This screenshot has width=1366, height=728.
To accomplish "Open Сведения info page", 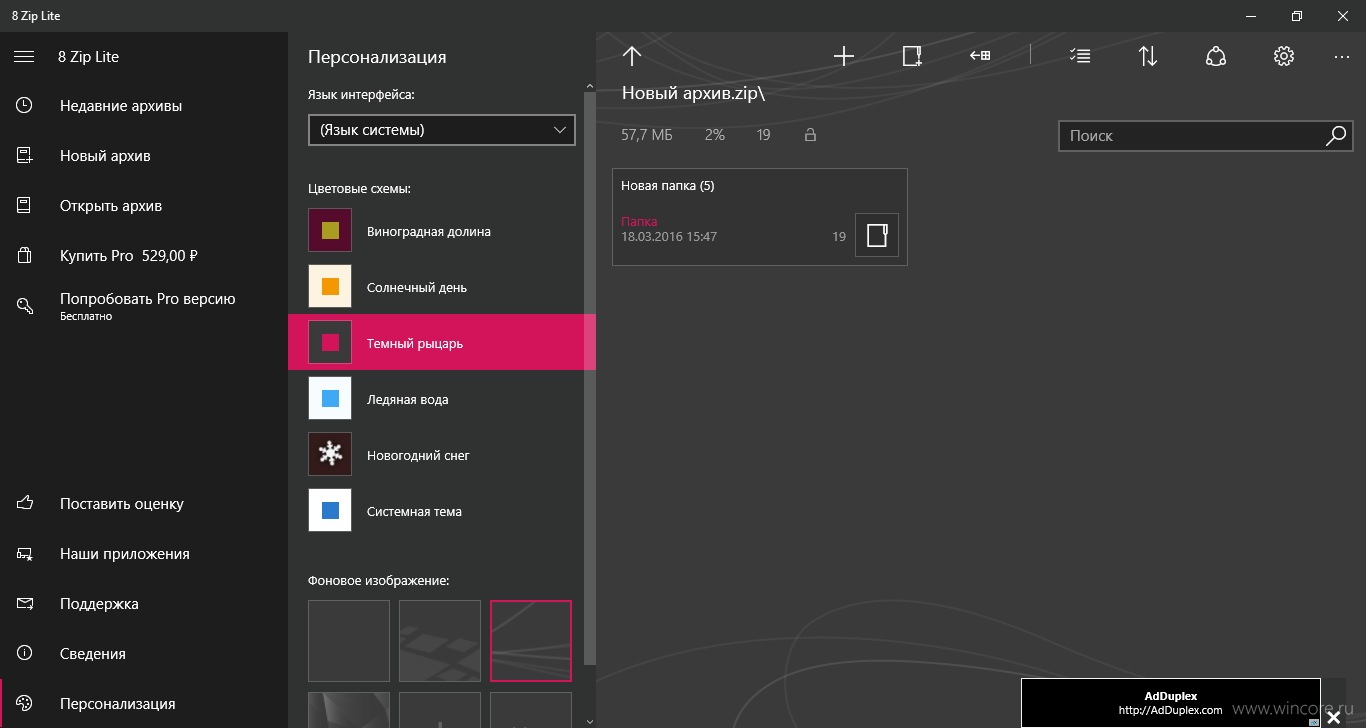I will [144, 654].
